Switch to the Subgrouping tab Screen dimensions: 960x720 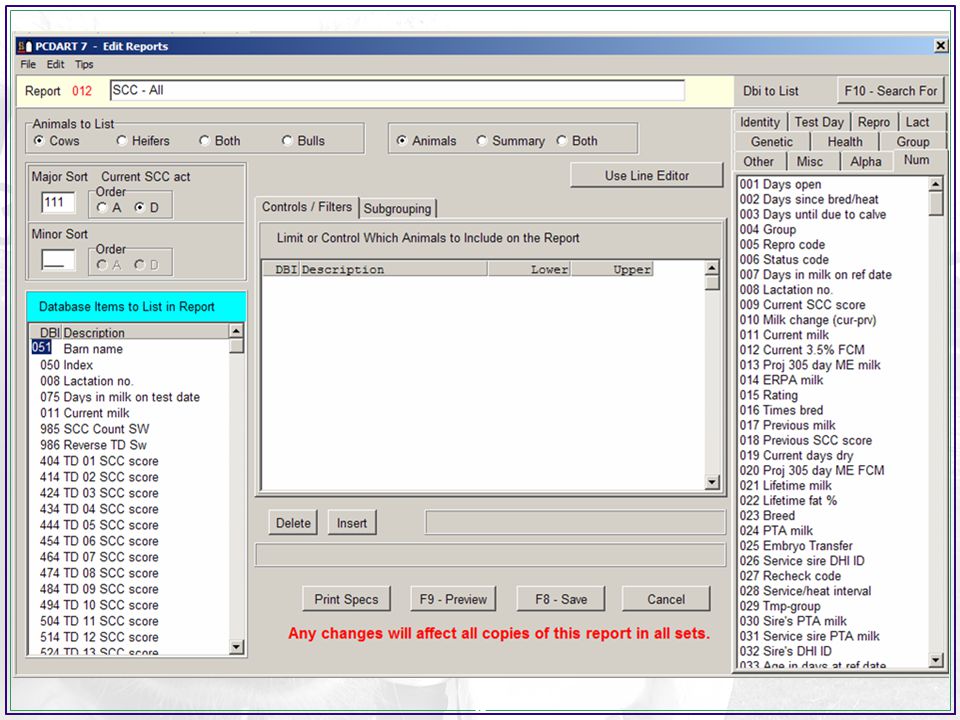tap(397, 208)
